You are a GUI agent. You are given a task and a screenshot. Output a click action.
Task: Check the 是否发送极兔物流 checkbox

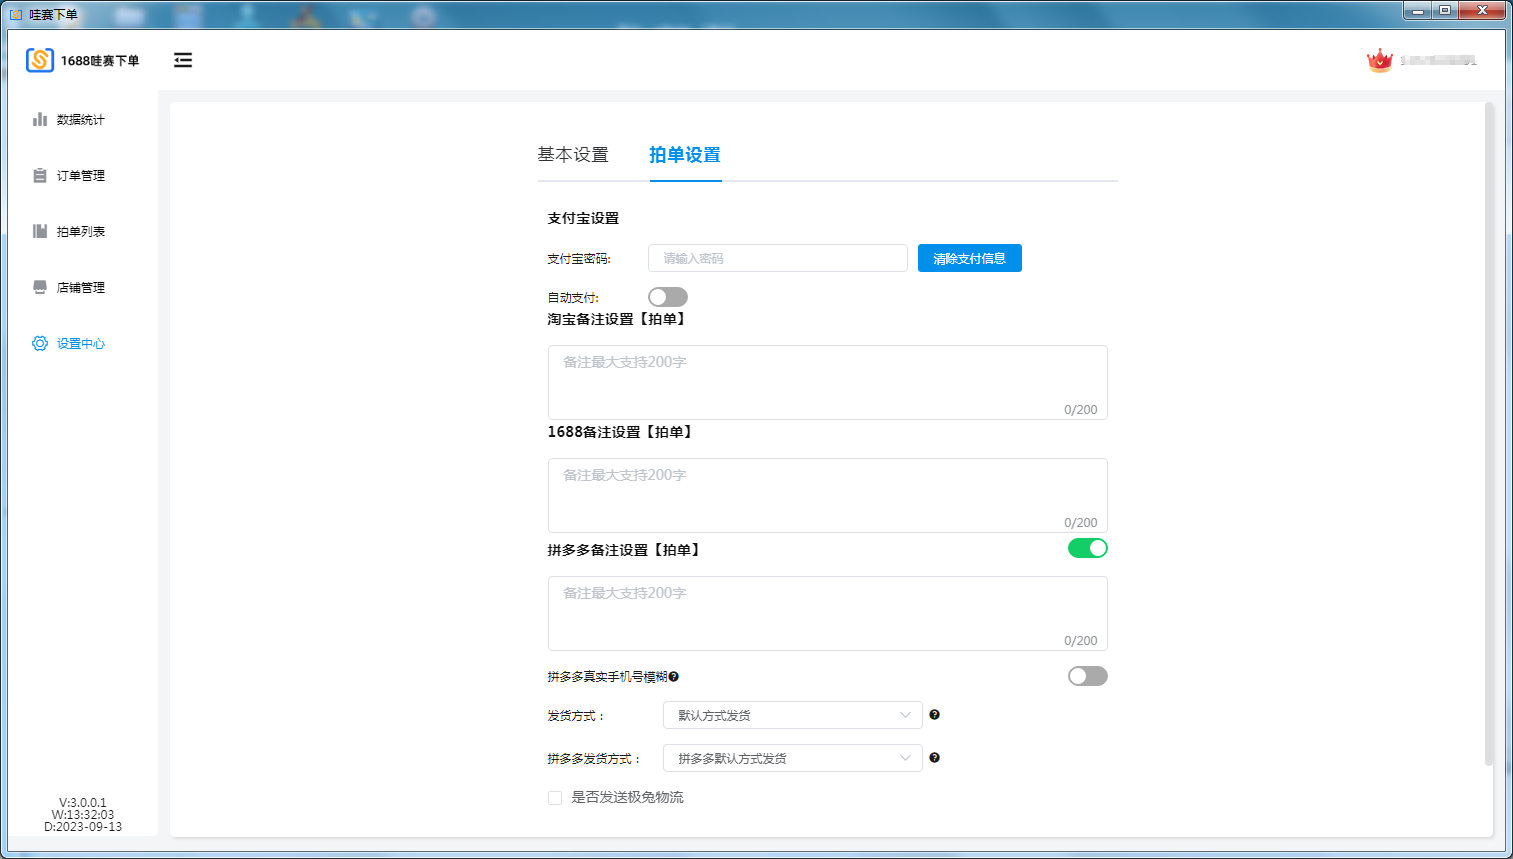(x=555, y=798)
